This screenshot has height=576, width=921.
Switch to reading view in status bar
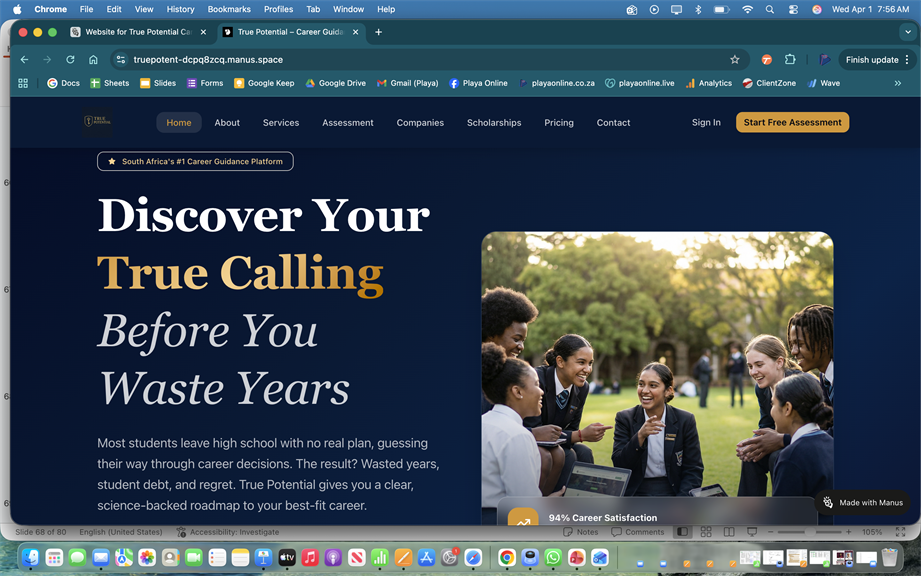click(729, 532)
